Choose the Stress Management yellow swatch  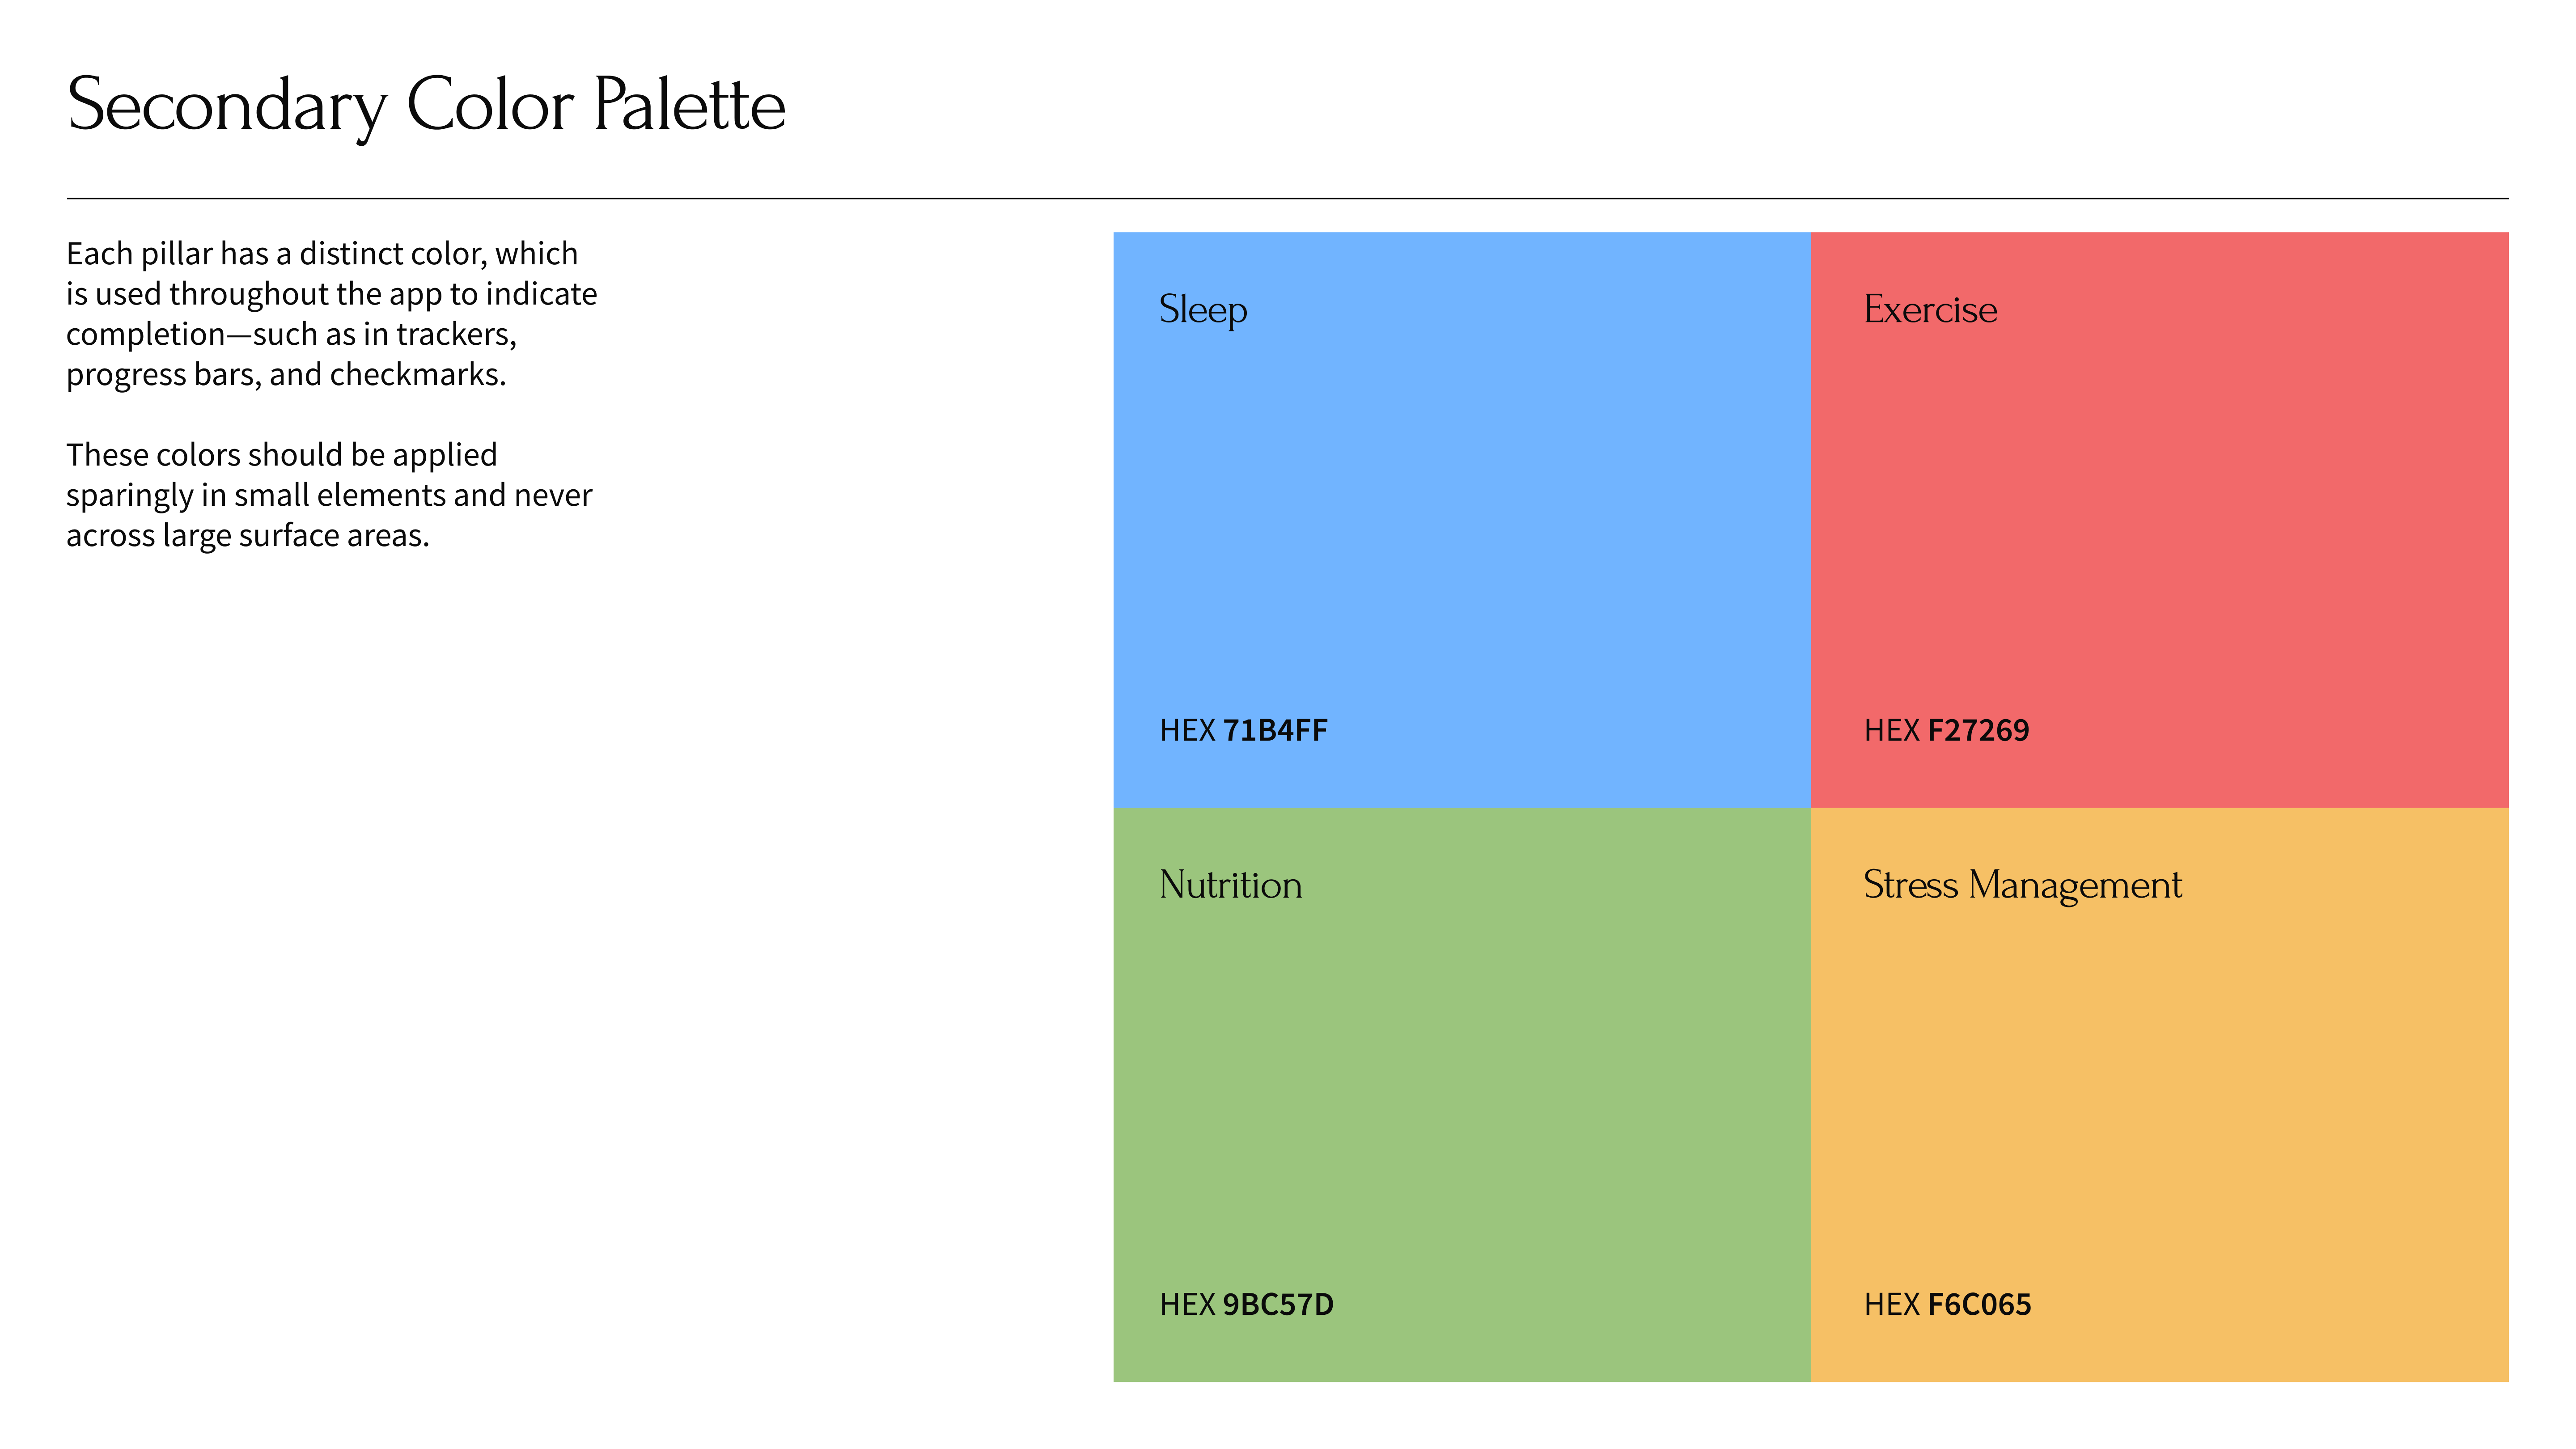(2159, 1095)
